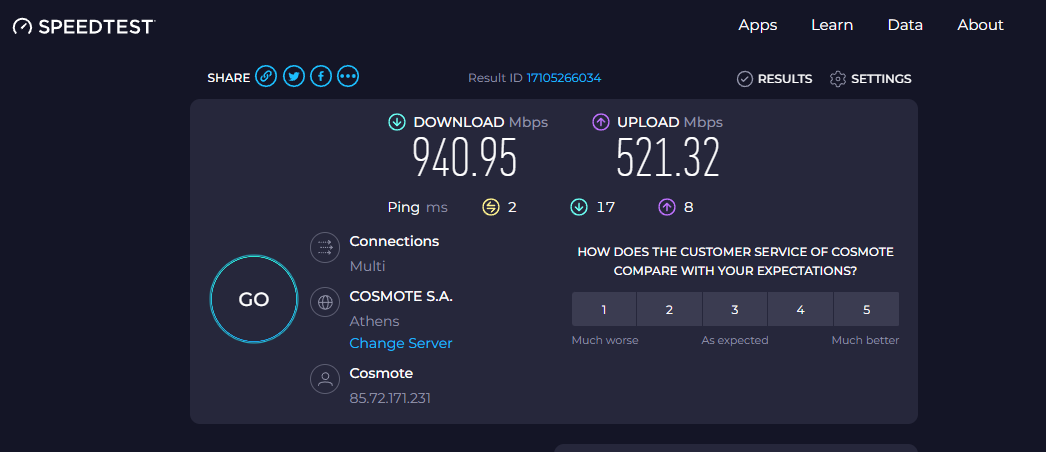This screenshot has width=1046, height=452.
Task: Click the ISP user profile icon
Action: 326,379
